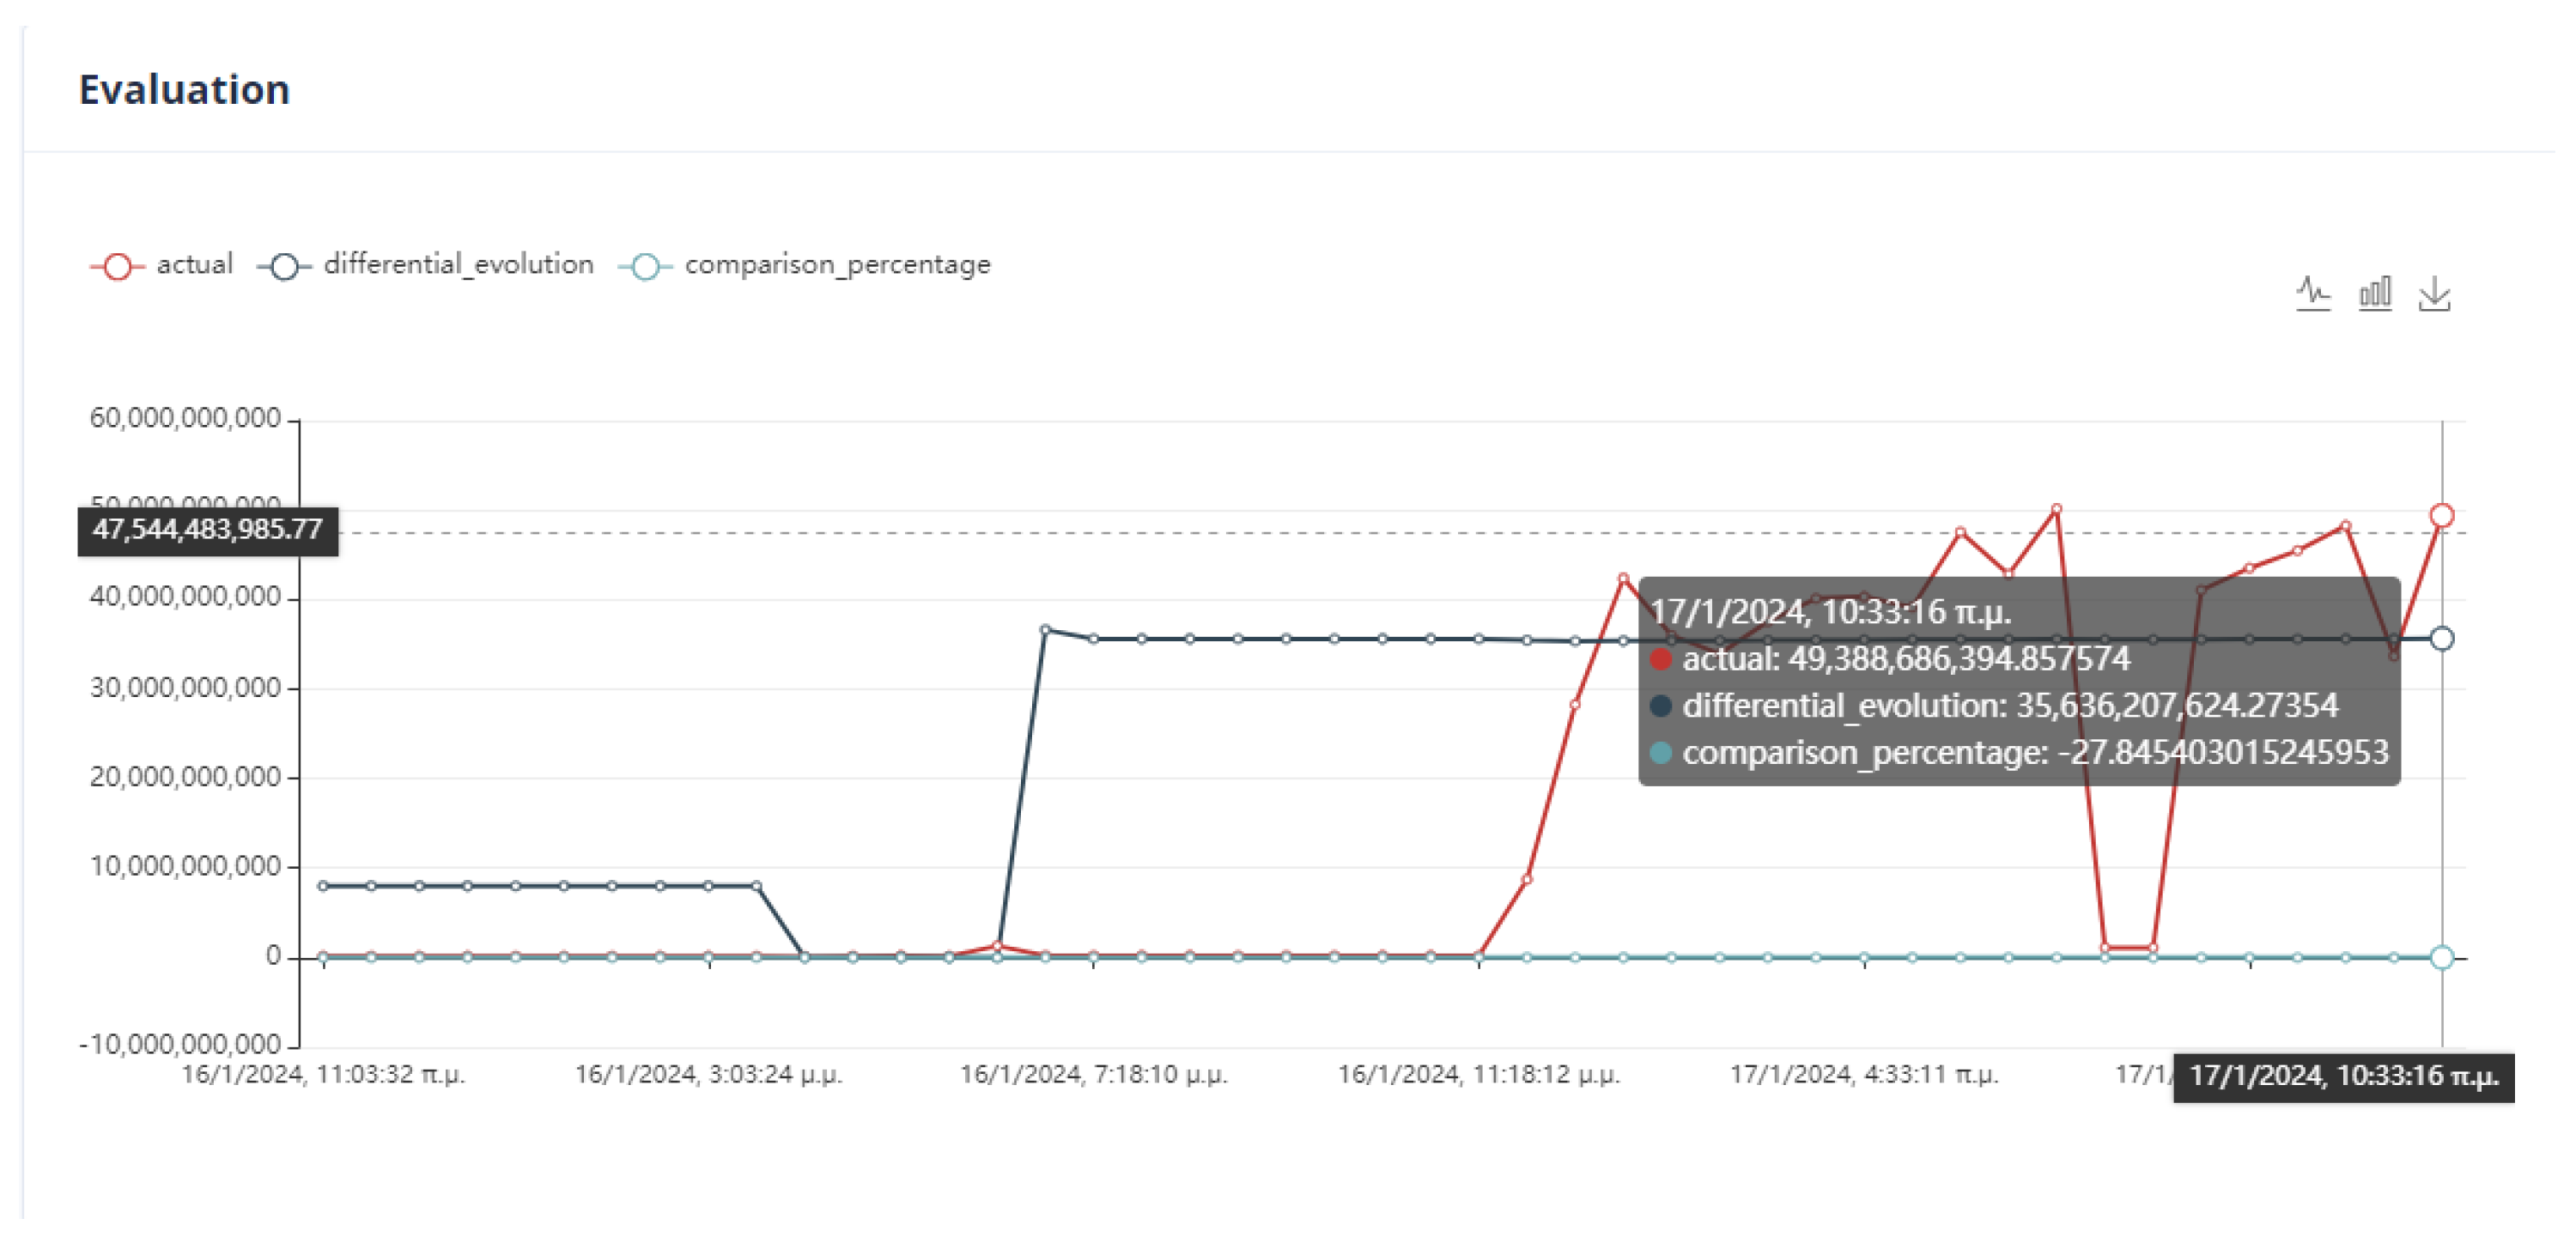The width and height of the screenshot is (2576, 1249).
Task: Toggle comparison_percentage series label
Action: click(837, 264)
